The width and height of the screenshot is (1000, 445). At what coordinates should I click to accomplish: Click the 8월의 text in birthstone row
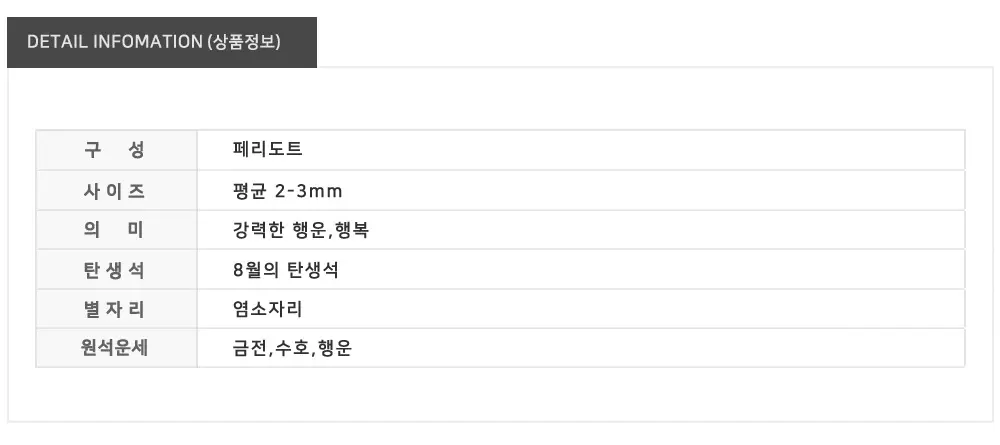click(x=254, y=270)
